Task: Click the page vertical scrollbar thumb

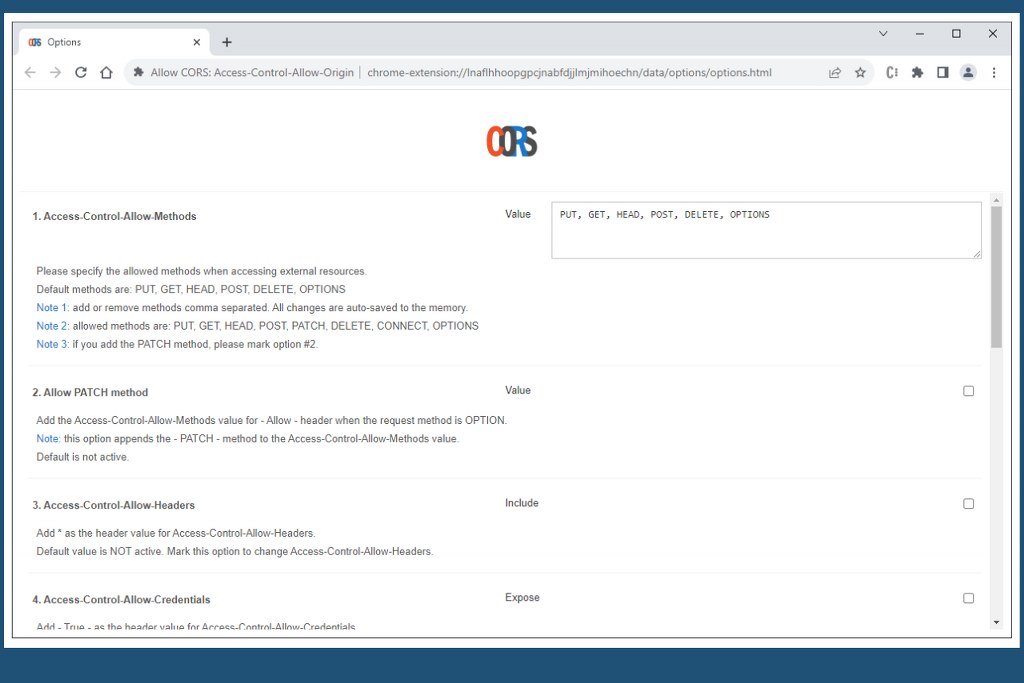Action: [x=996, y=278]
